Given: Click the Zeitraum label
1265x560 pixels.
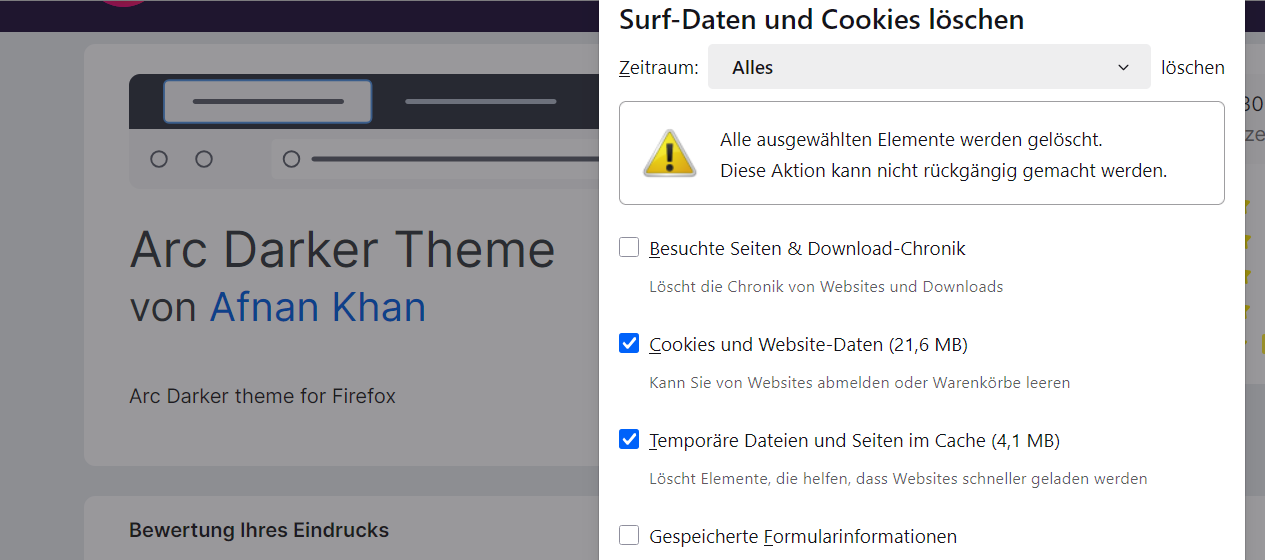Looking at the screenshot, I should pos(658,68).
